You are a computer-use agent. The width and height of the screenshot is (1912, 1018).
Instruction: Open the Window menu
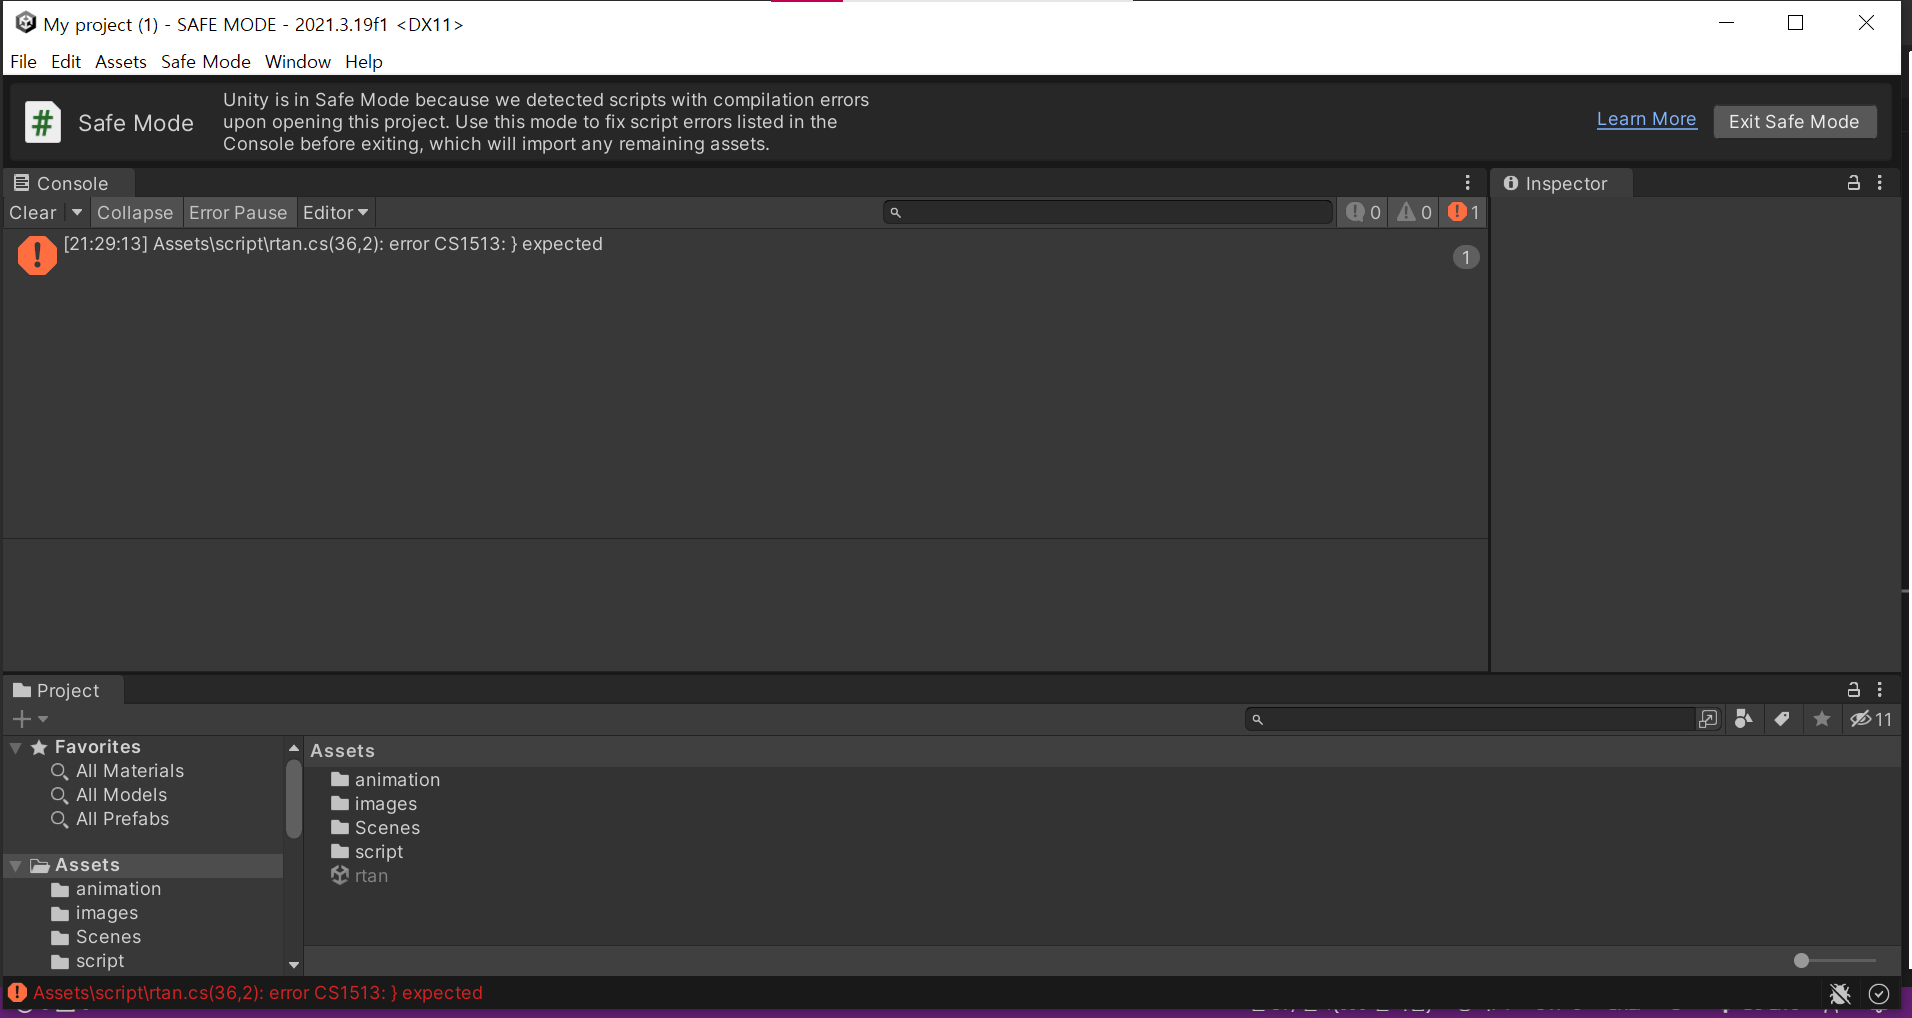(x=298, y=61)
